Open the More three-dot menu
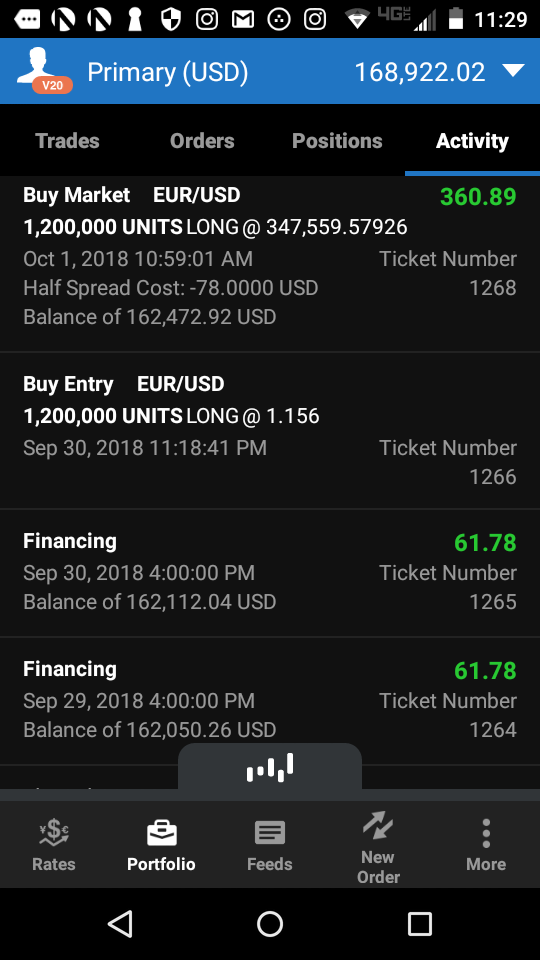Screen dimensions: 540x960 pyautogui.click(x=486, y=833)
